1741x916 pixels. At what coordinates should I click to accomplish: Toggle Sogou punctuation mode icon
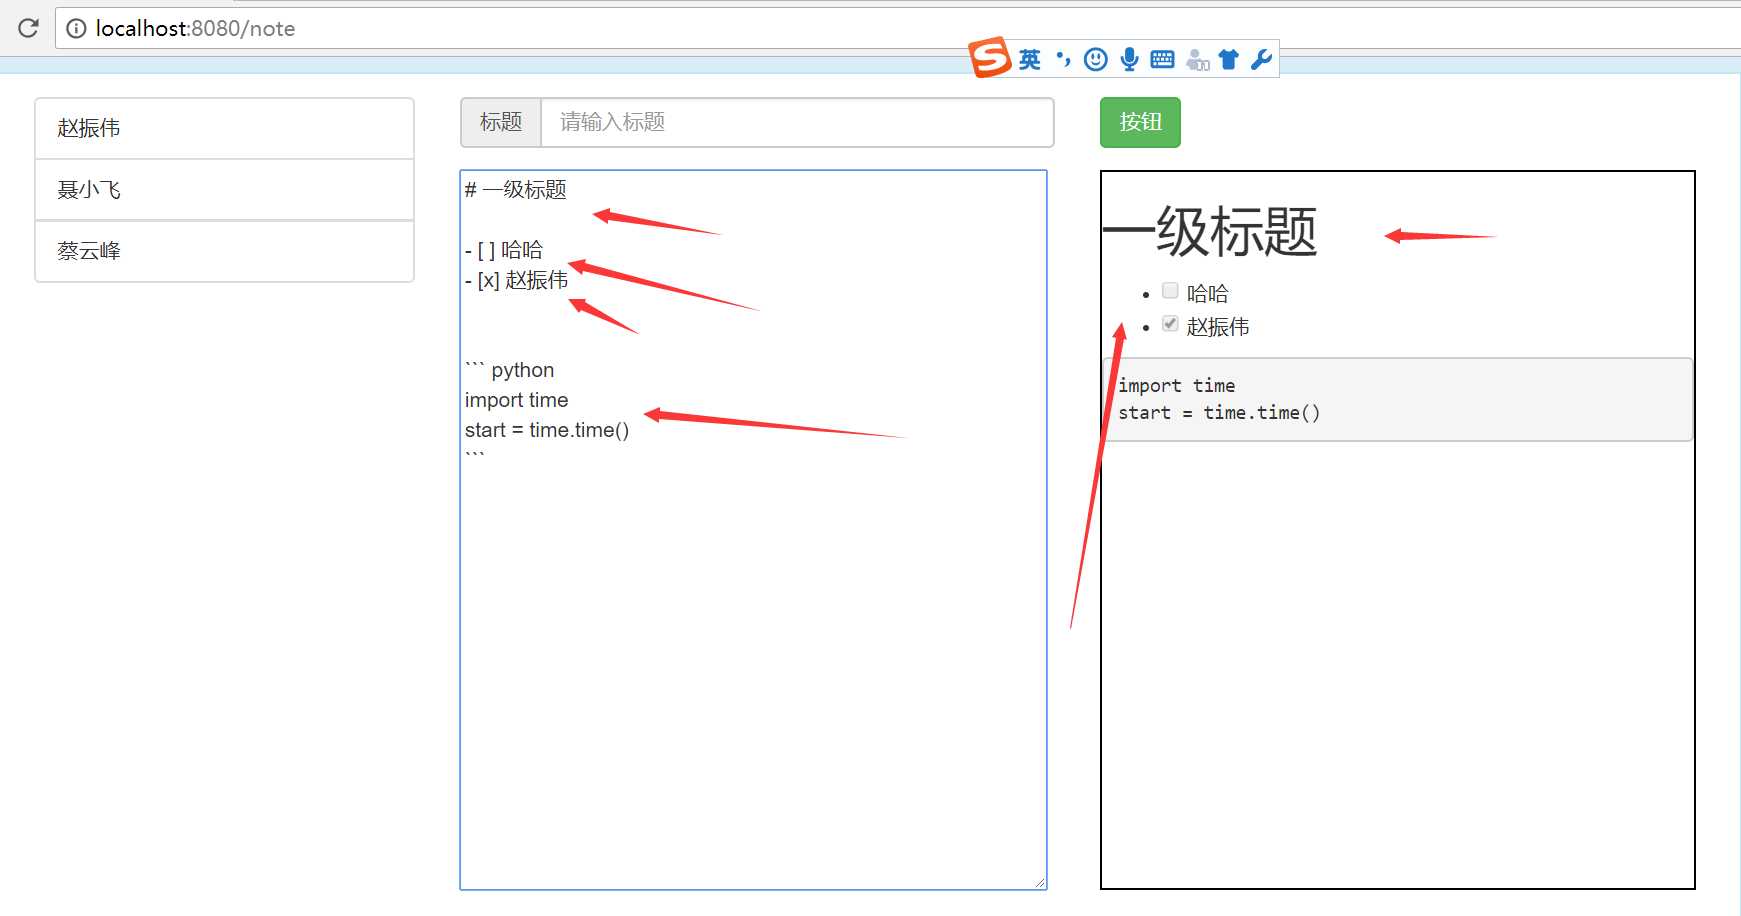pyautogui.click(x=1063, y=60)
